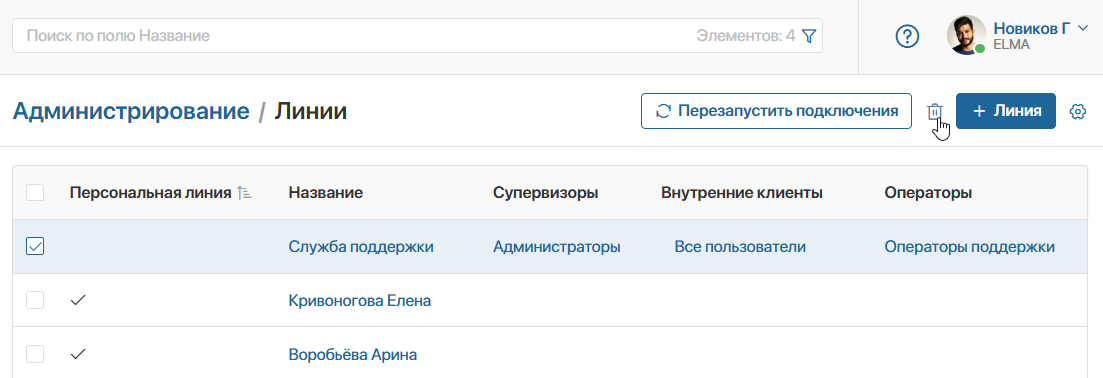Open the help question mark icon

[907, 35]
